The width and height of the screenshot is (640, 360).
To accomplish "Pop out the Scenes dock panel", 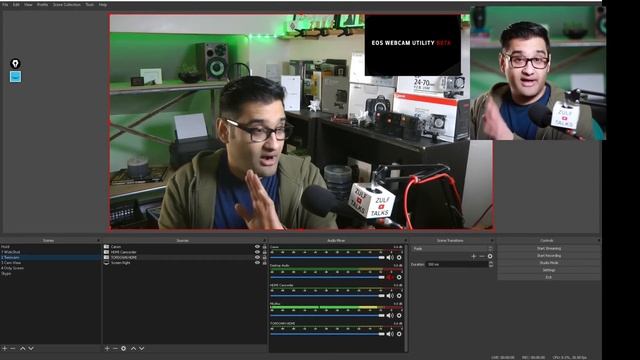I will coord(98,240).
